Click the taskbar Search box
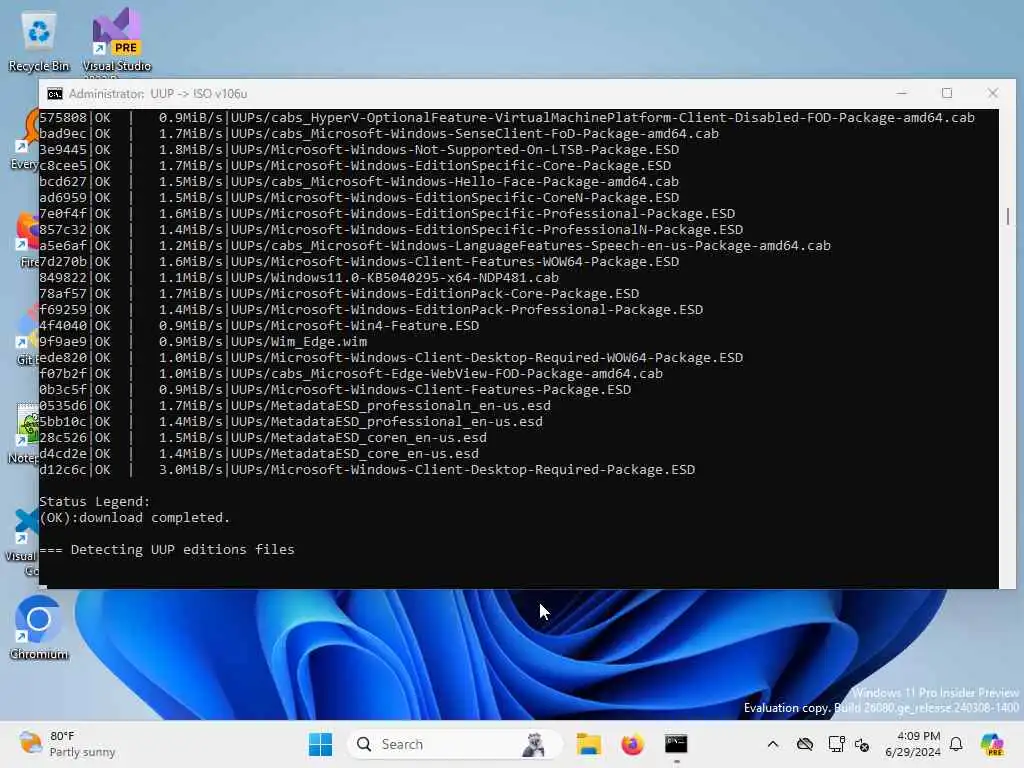This screenshot has height=768, width=1024. point(455,744)
